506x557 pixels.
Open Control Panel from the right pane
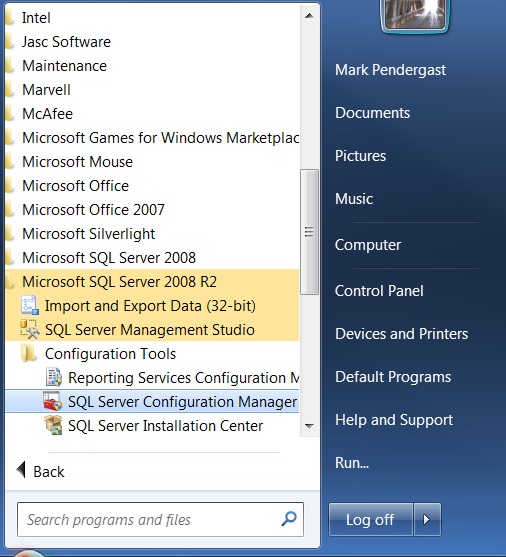[x=379, y=291]
